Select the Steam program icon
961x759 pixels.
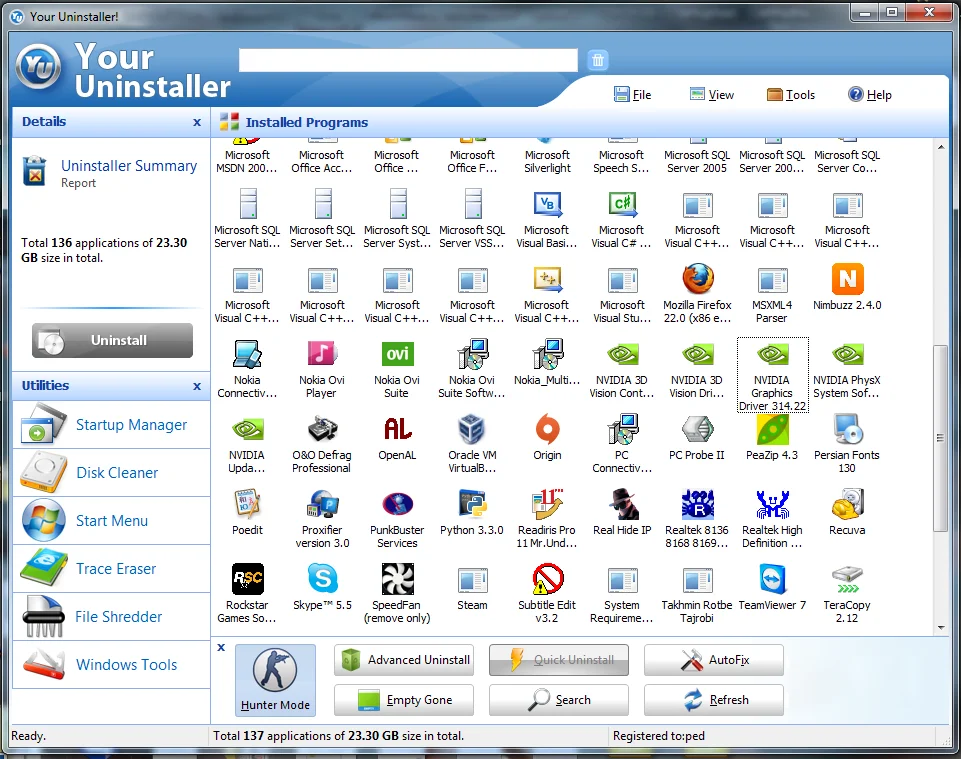pyautogui.click(x=472, y=579)
